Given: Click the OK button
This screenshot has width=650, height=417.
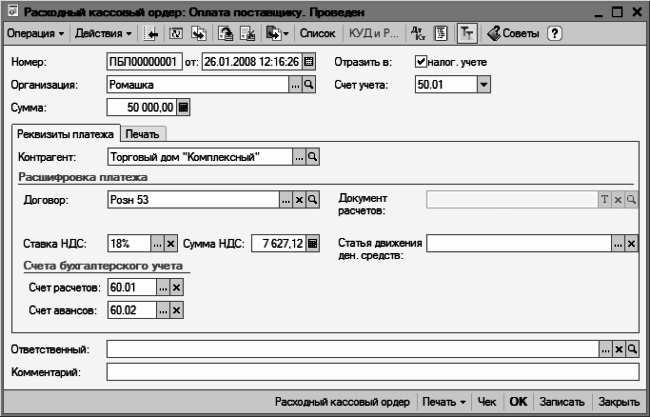Looking at the screenshot, I should tap(518, 402).
